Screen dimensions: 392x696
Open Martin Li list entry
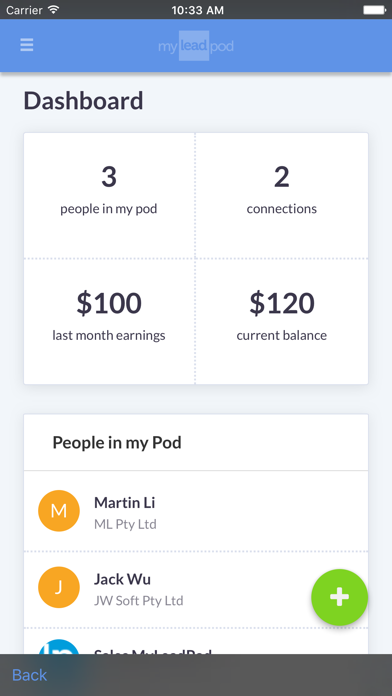point(196,511)
